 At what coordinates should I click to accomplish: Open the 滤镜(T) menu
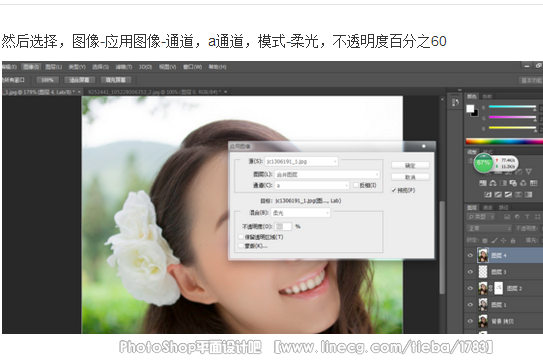(x=124, y=66)
